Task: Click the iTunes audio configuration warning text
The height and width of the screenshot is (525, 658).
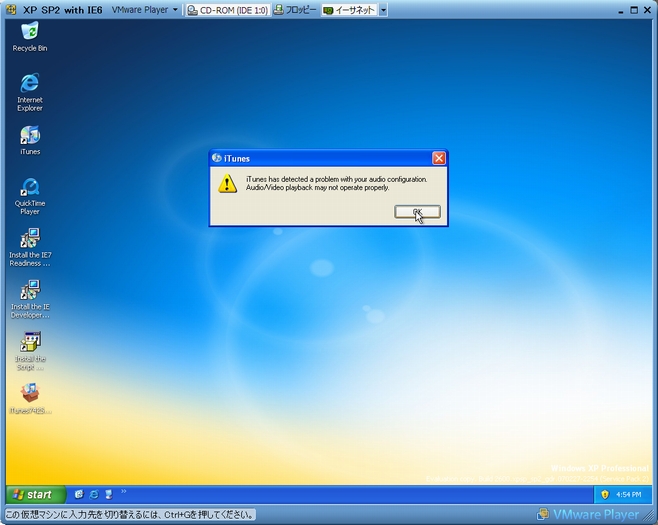Action: pyautogui.click(x=336, y=183)
